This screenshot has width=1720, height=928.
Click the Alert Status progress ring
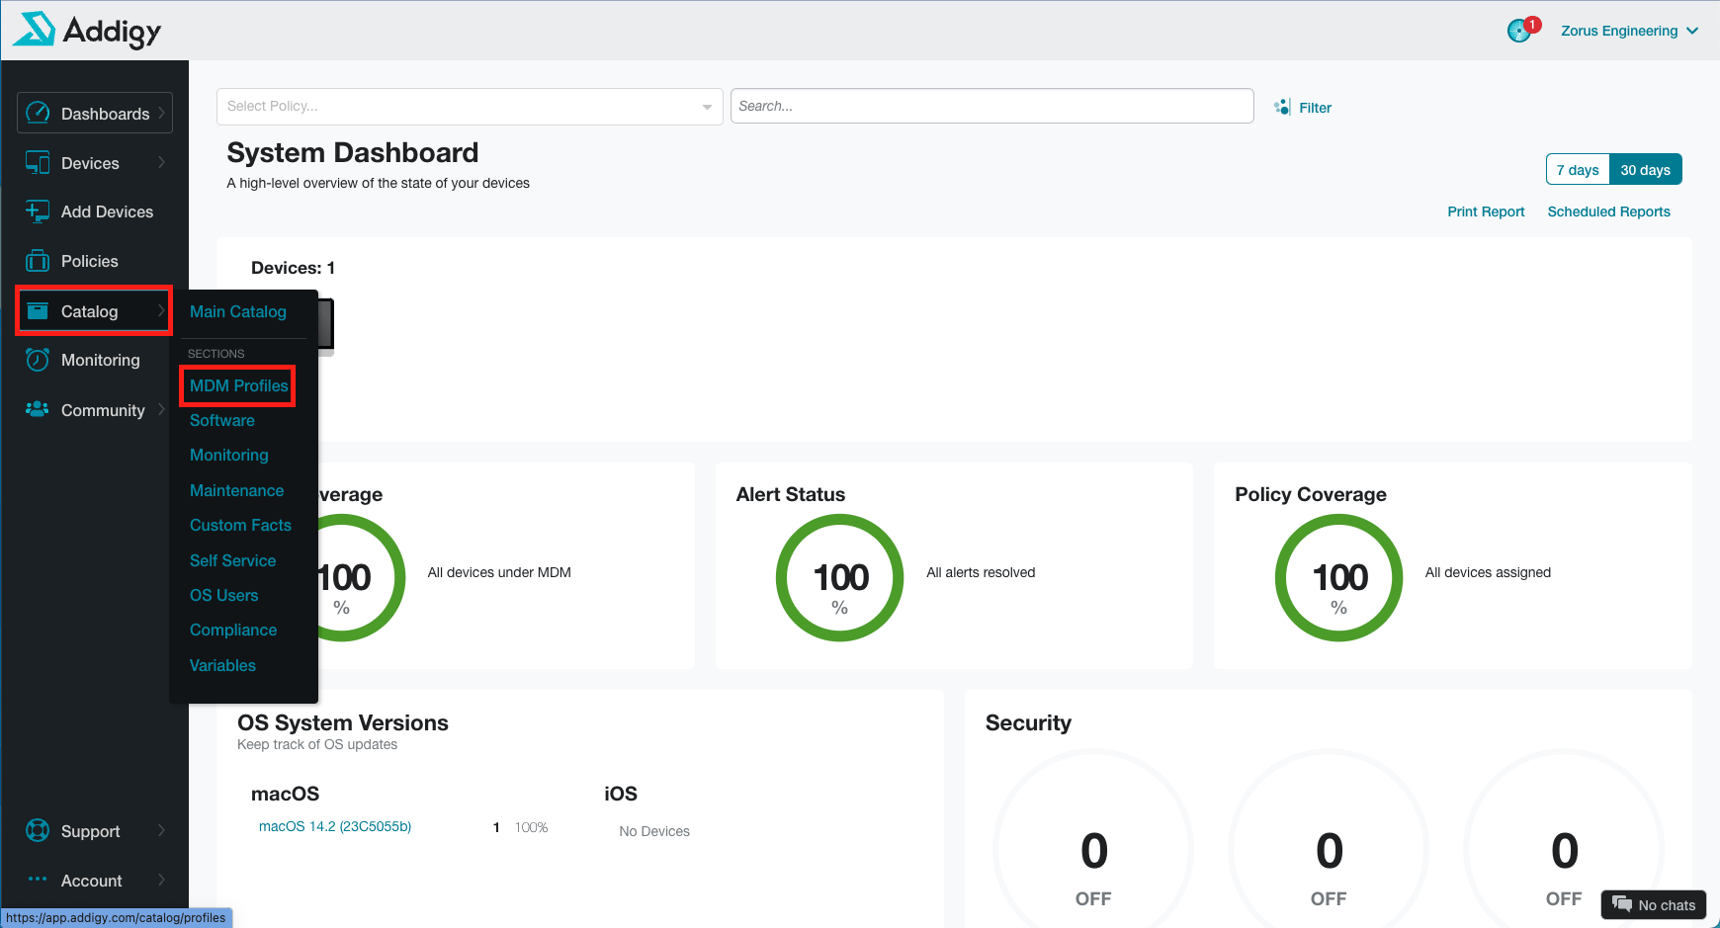pos(840,578)
